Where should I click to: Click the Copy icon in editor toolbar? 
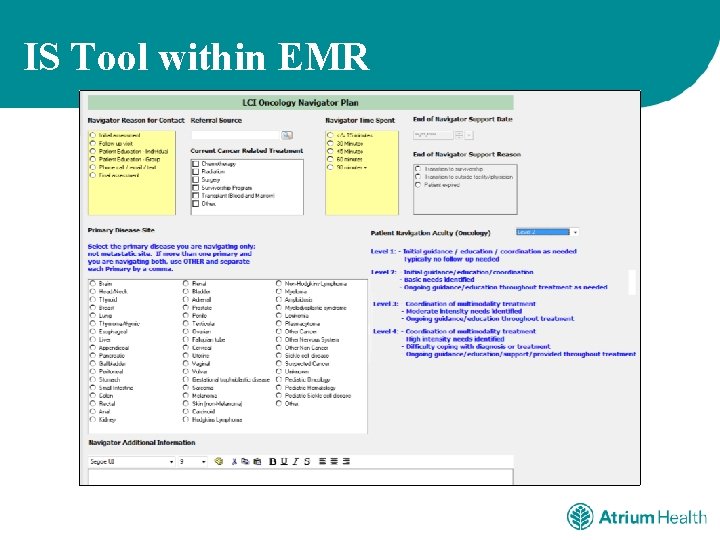245,461
